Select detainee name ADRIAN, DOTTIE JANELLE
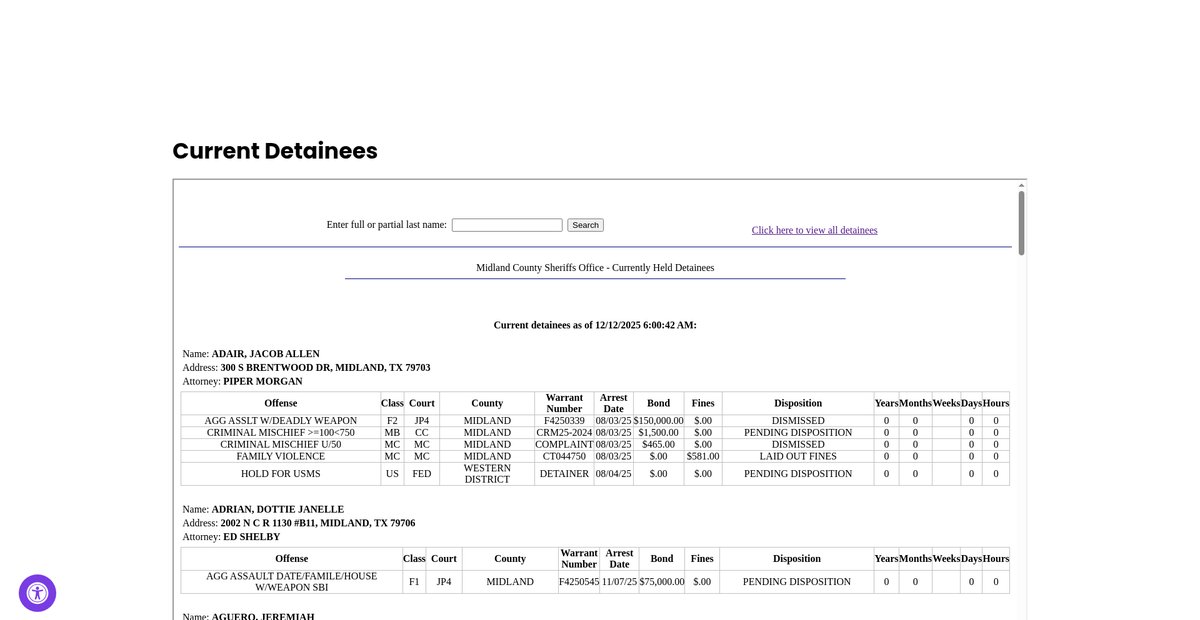Screen dimensions: 1200x620 (277, 509)
